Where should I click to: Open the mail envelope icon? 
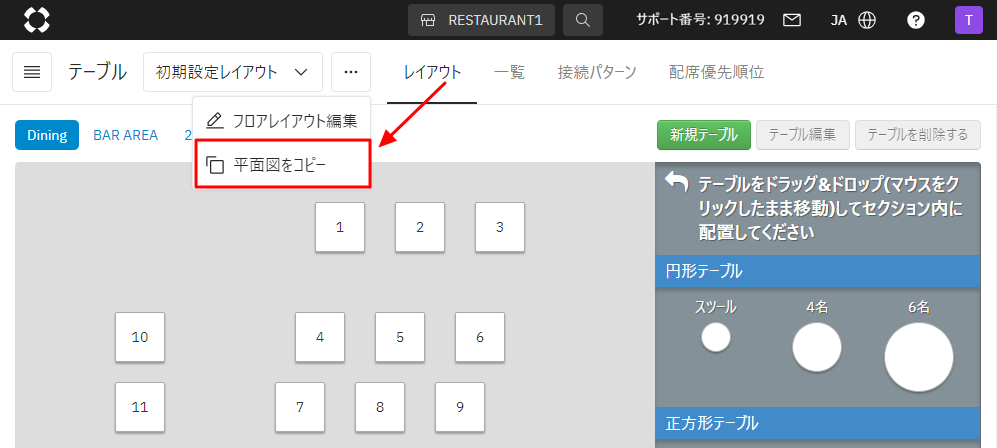tap(791, 19)
